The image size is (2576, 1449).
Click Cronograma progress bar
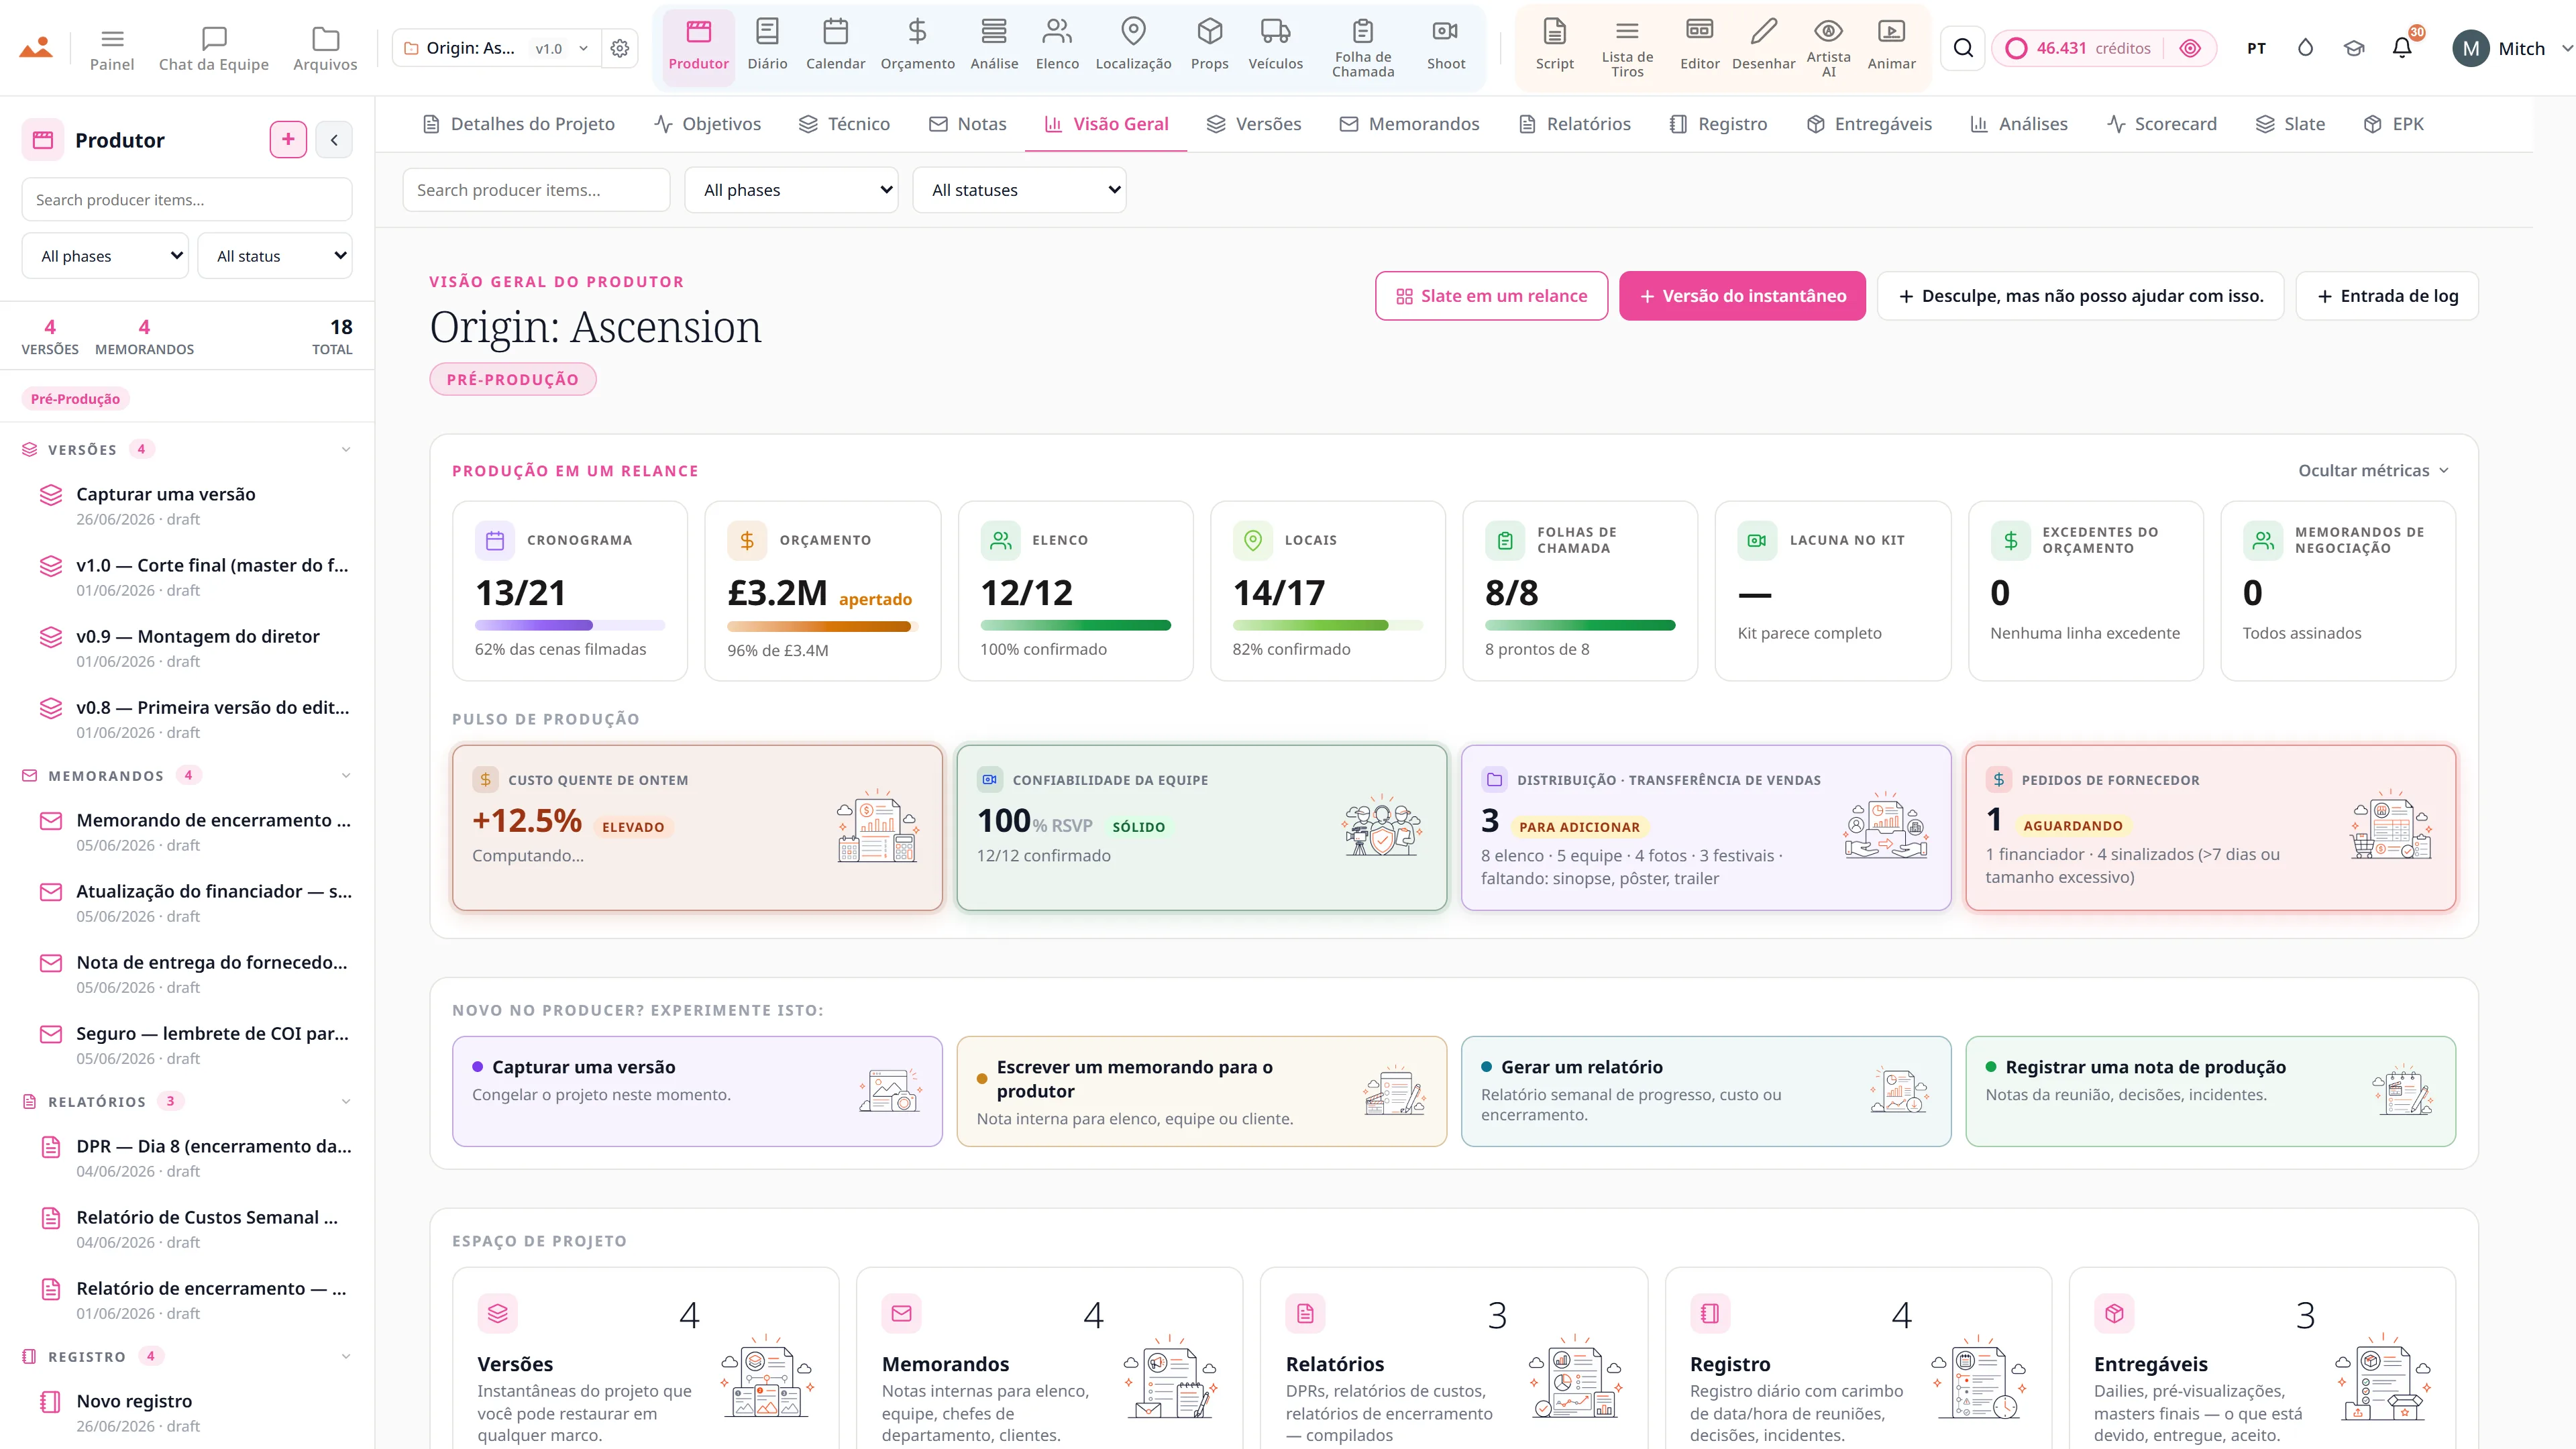(x=570, y=626)
